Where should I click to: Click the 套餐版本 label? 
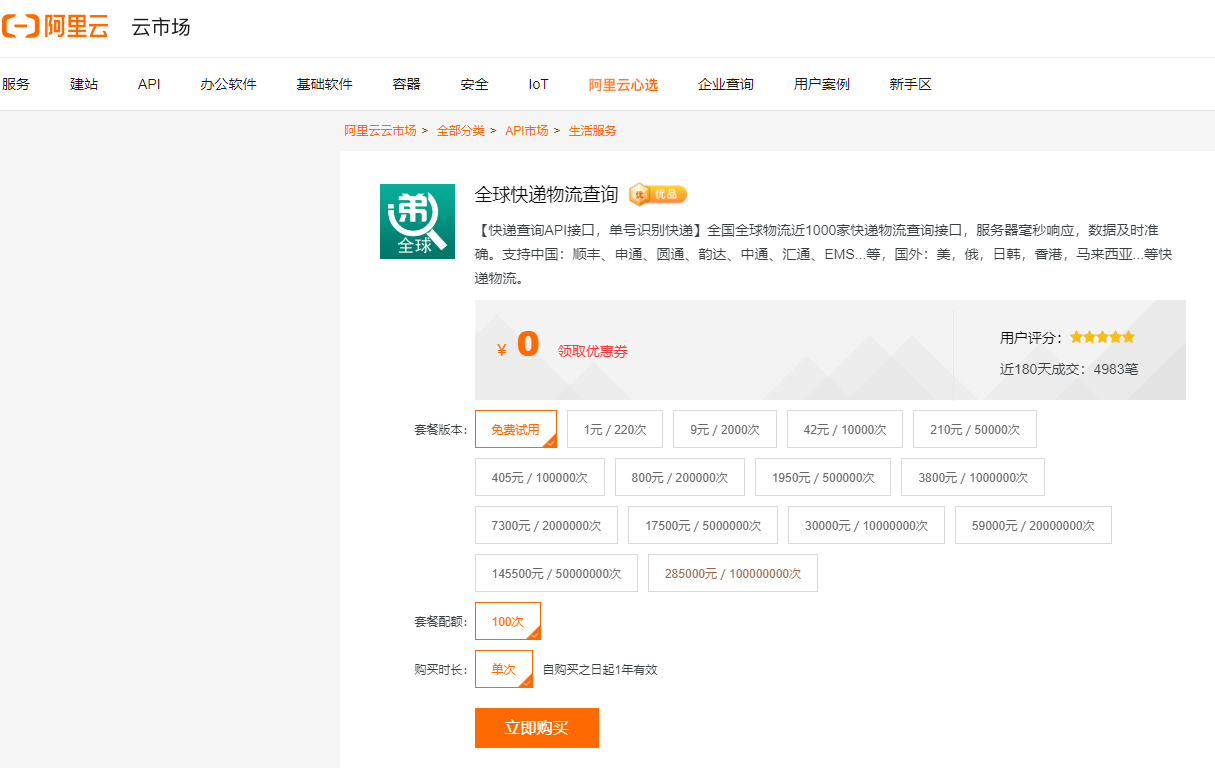click(x=441, y=430)
